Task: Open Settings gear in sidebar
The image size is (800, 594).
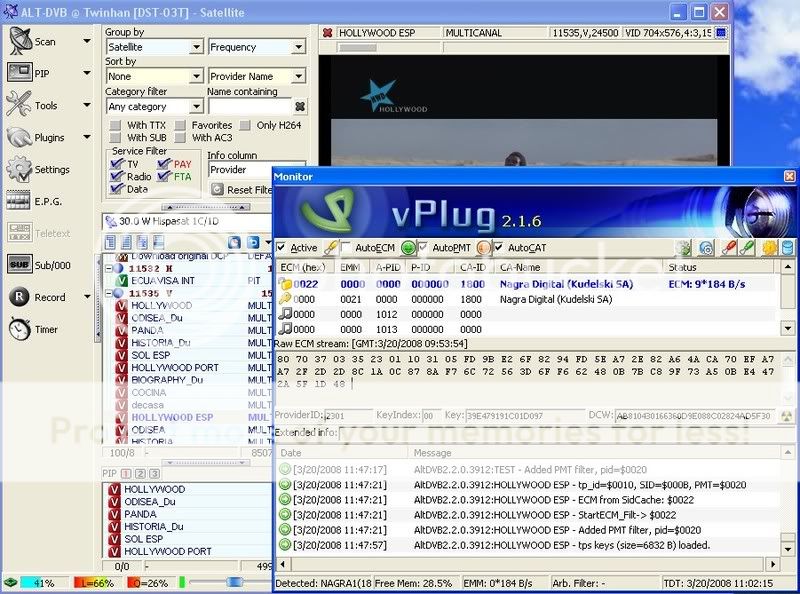Action: [x=20, y=169]
